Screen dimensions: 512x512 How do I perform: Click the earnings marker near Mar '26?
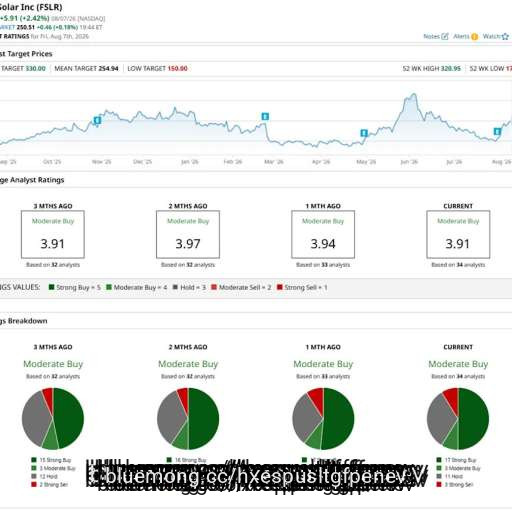(x=265, y=116)
